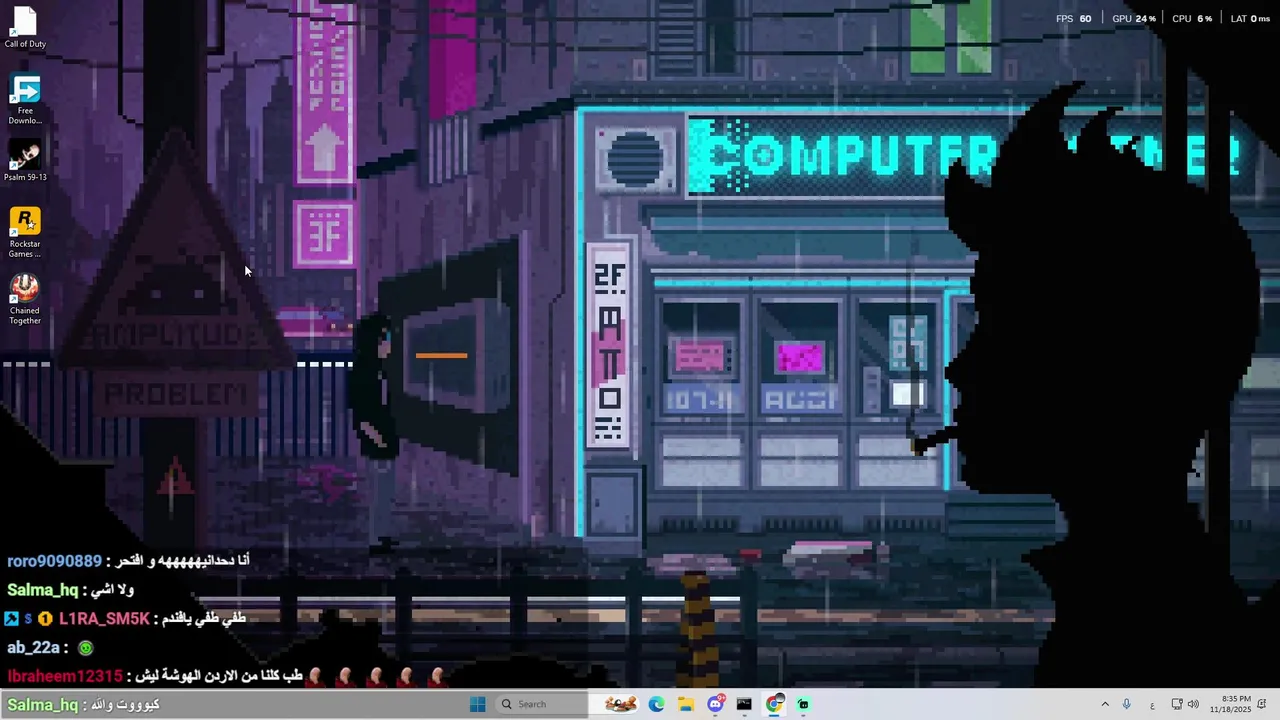This screenshot has width=1280, height=720.
Task: Launch the Chained Together shortcut
Action: point(24,299)
